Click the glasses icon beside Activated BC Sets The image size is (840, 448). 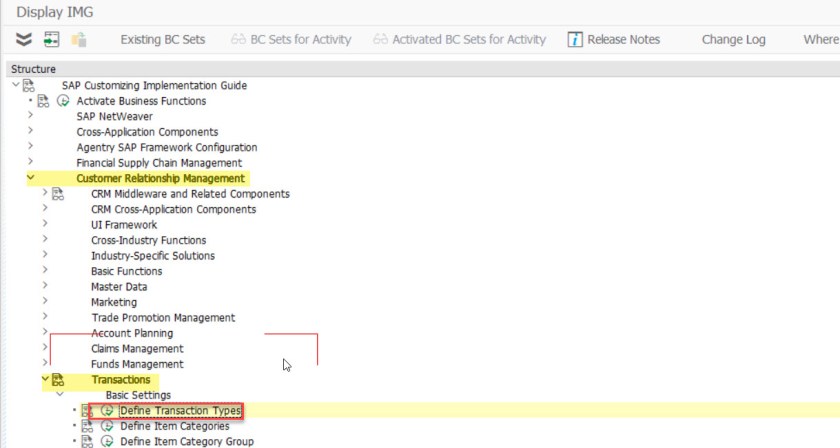pyautogui.click(x=380, y=39)
